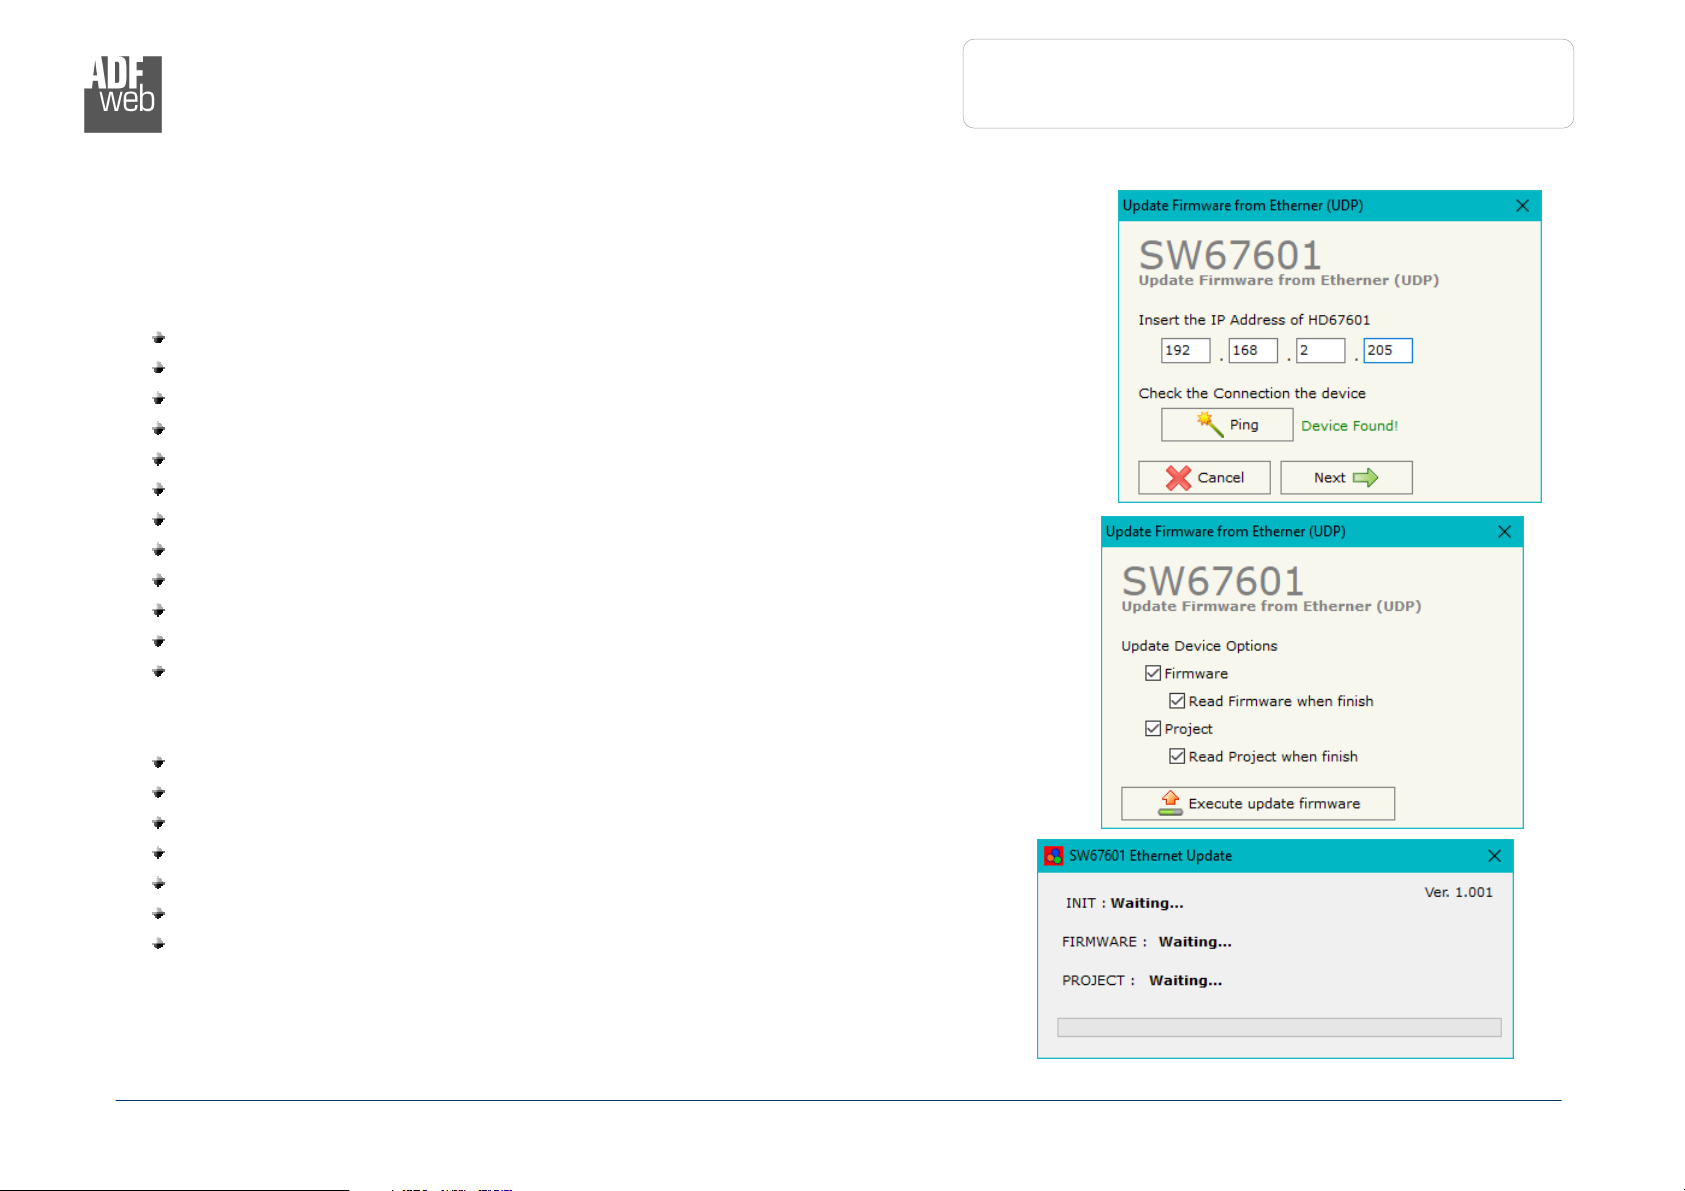Toggle Read Firmware when finish checkbox
The height and width of the screenshot is (1191, 1685).
tap(1177, 701)
